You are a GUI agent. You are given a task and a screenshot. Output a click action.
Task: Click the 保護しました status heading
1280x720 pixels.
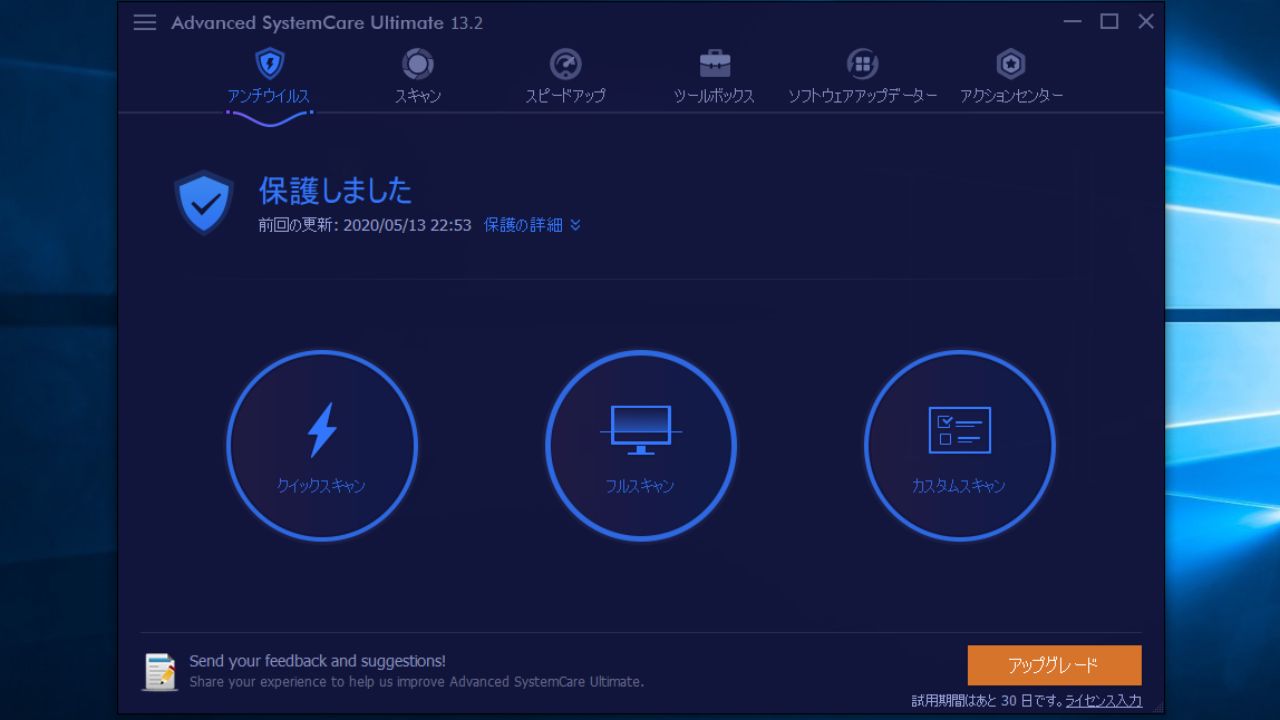pos(335,190)
